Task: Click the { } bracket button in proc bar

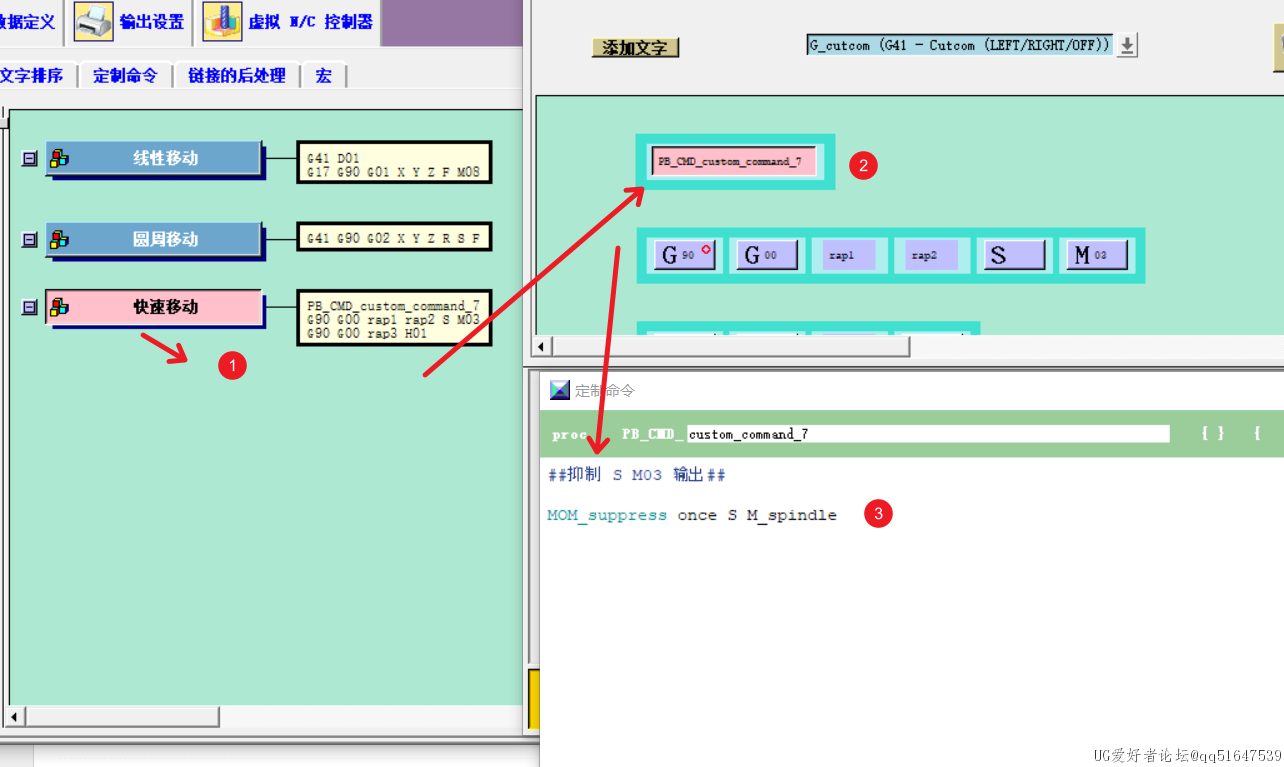Action: tap(1212, 434)
